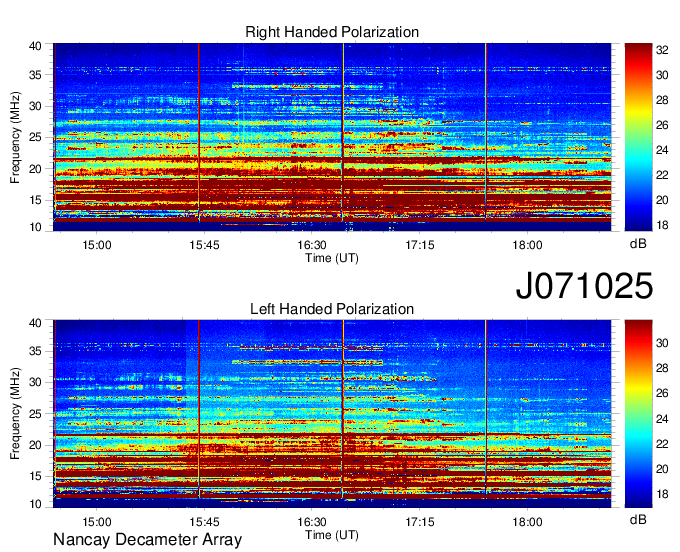Select the right-handed spectrogram color bar

638,137
